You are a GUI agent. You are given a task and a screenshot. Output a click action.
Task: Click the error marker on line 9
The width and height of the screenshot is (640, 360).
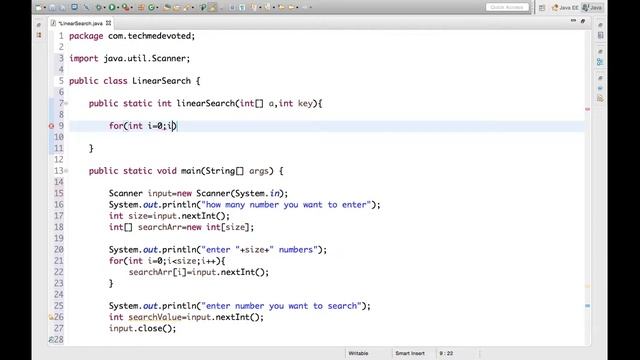(x=51, y=126)
